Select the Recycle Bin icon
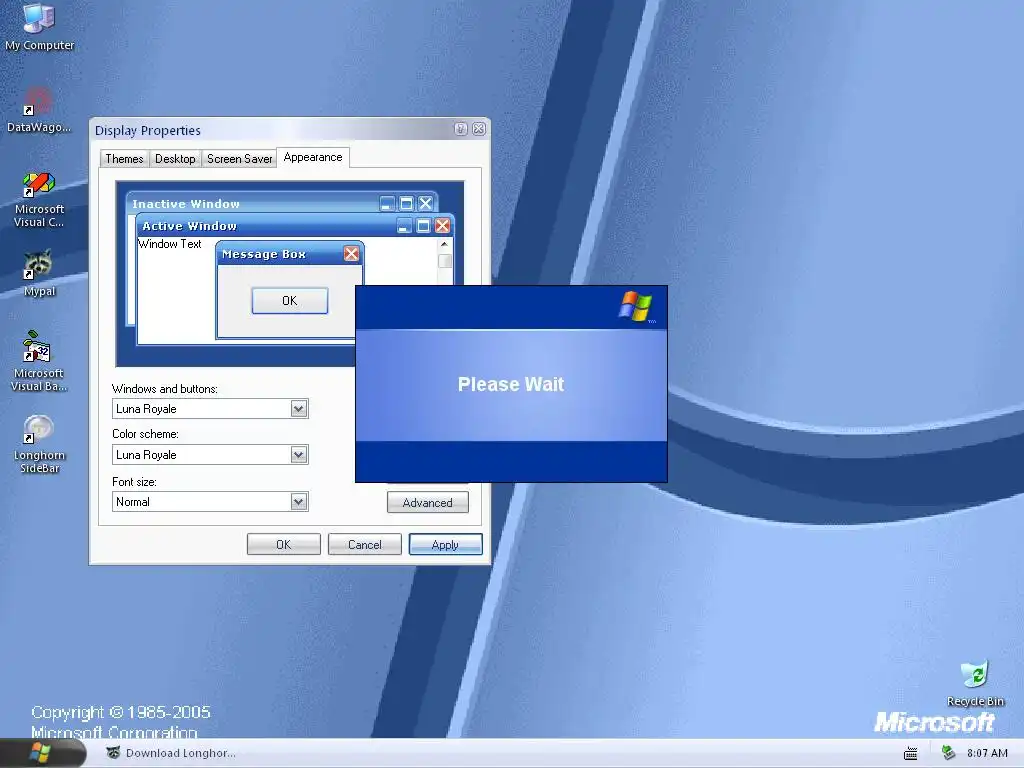 (x=976, y=683)
